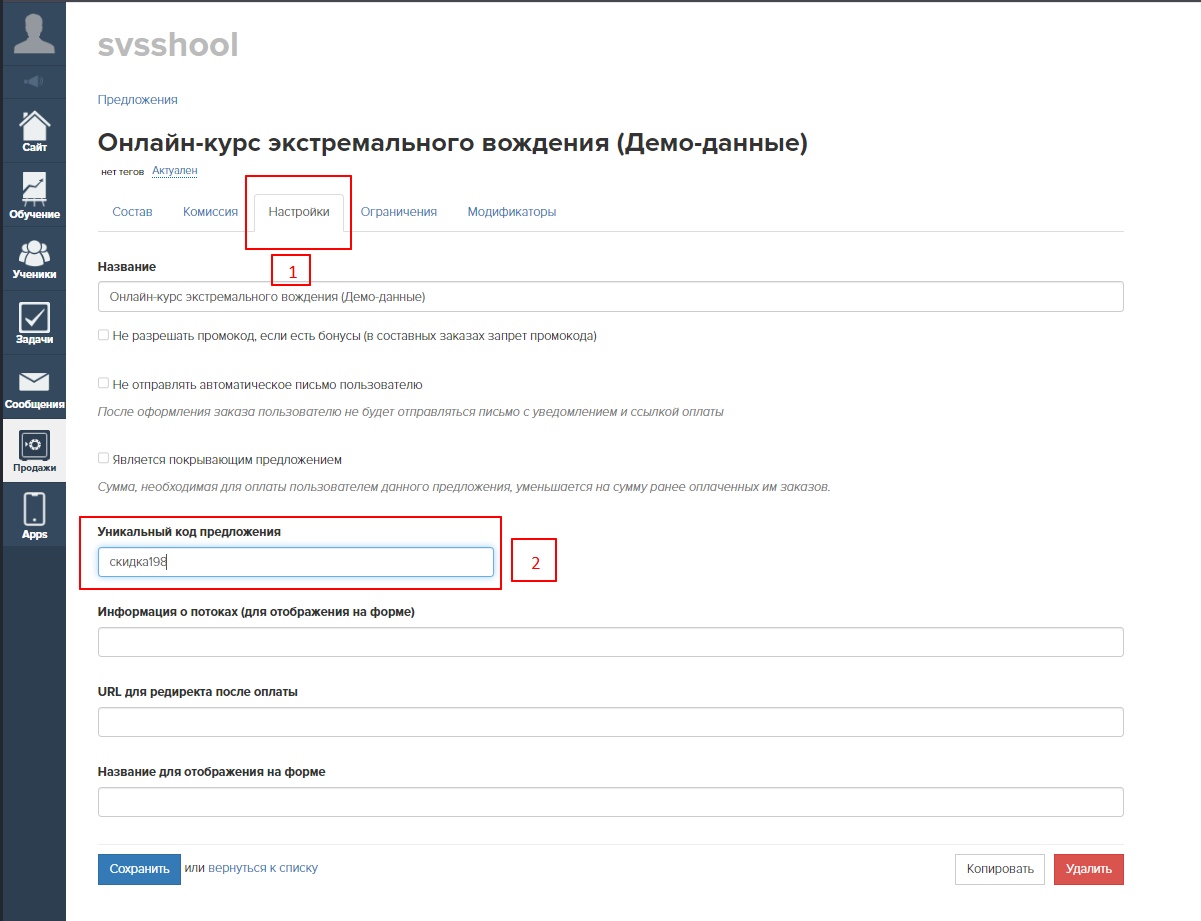The width and height of the screenshot is (1201, 921).
Task: Toggle 'Является покрывающим предложением' checkbox
Action: [x=104, y=459]
